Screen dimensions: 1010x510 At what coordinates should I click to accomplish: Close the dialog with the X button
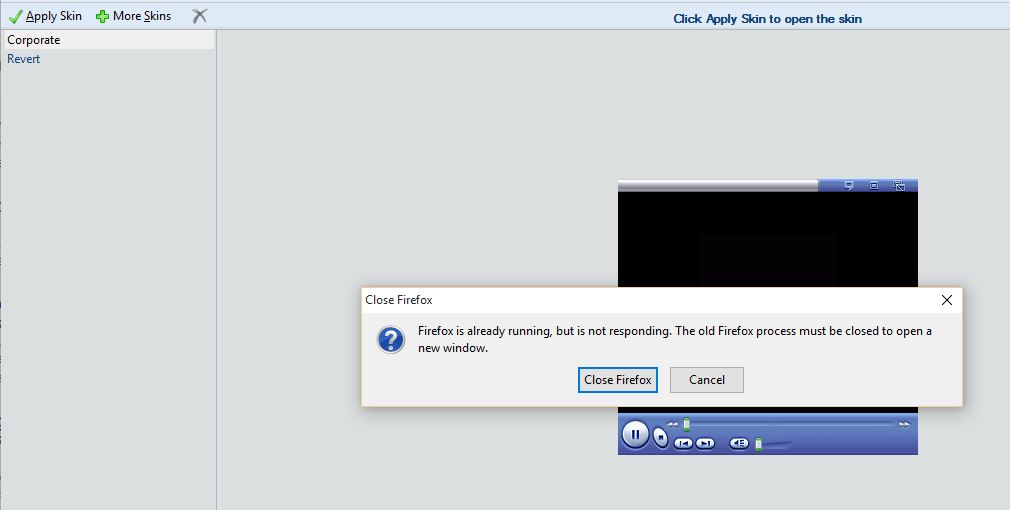tap(946, 300)
